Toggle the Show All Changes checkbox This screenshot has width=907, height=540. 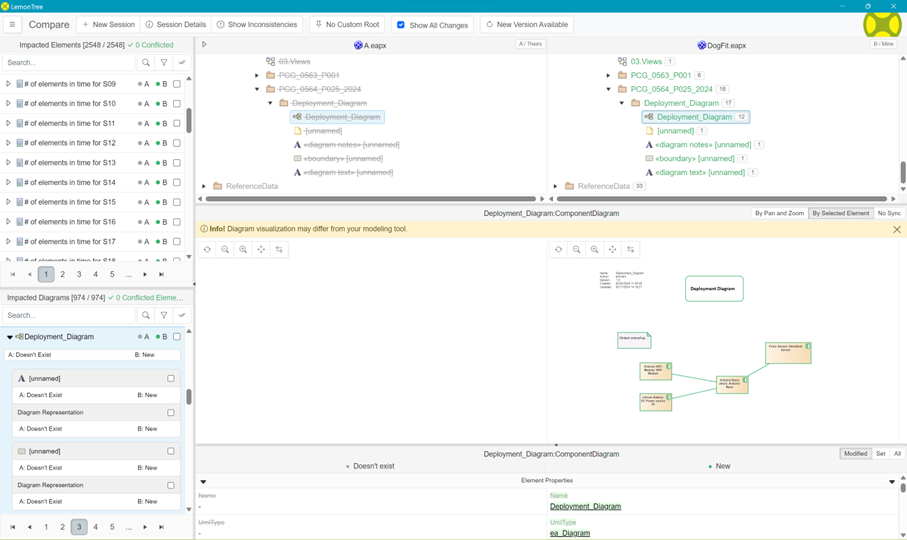pyautogui.click(x=401, y=25)
